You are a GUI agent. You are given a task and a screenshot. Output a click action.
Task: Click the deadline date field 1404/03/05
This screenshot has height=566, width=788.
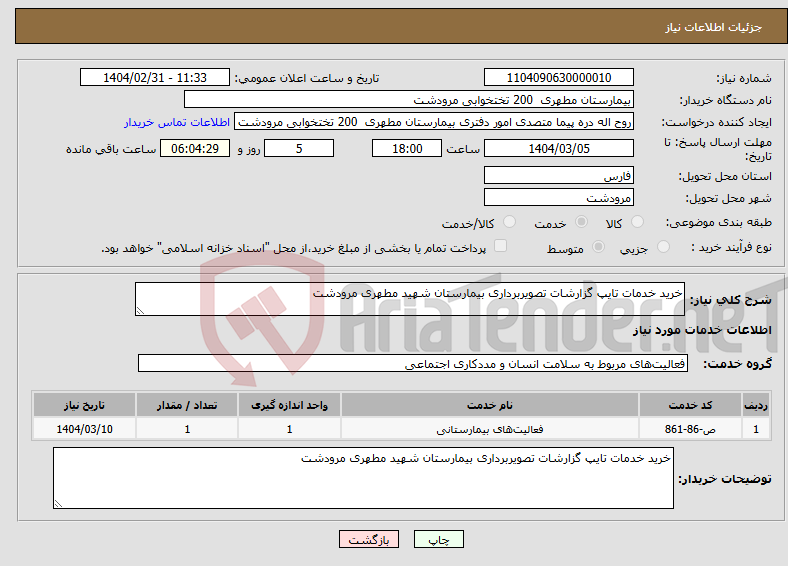pyautogui.click(x=559, y=148)
